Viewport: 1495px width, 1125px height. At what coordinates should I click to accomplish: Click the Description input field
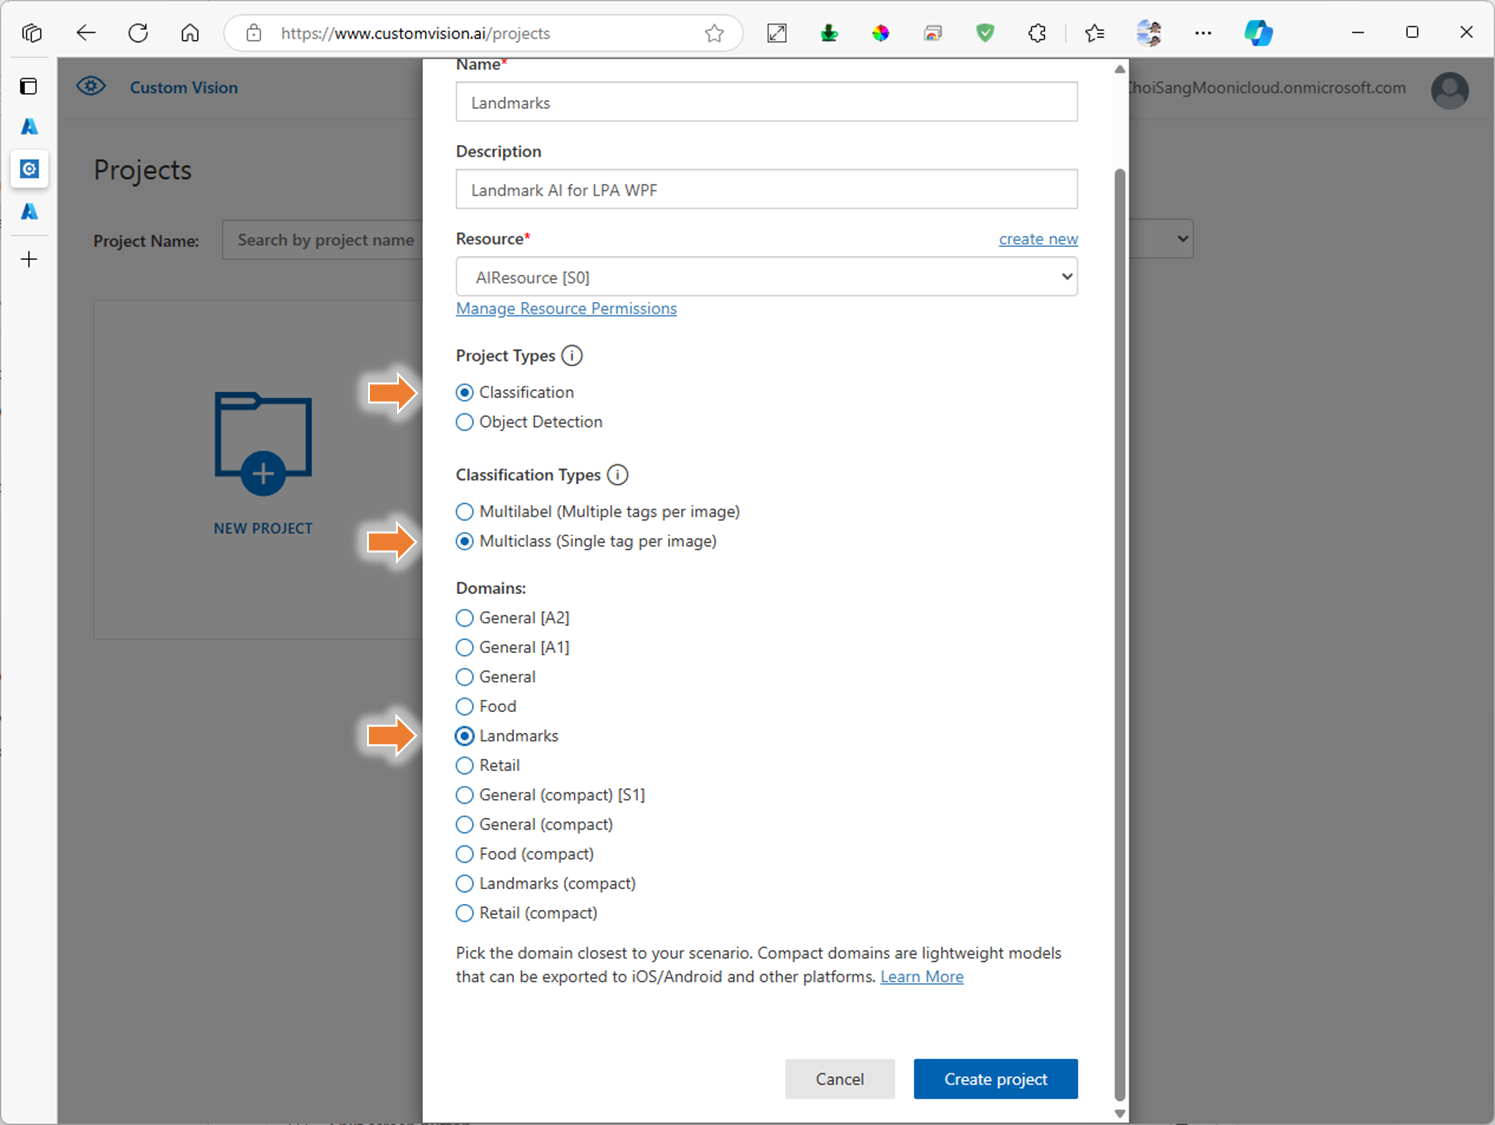tap(767, 189)
